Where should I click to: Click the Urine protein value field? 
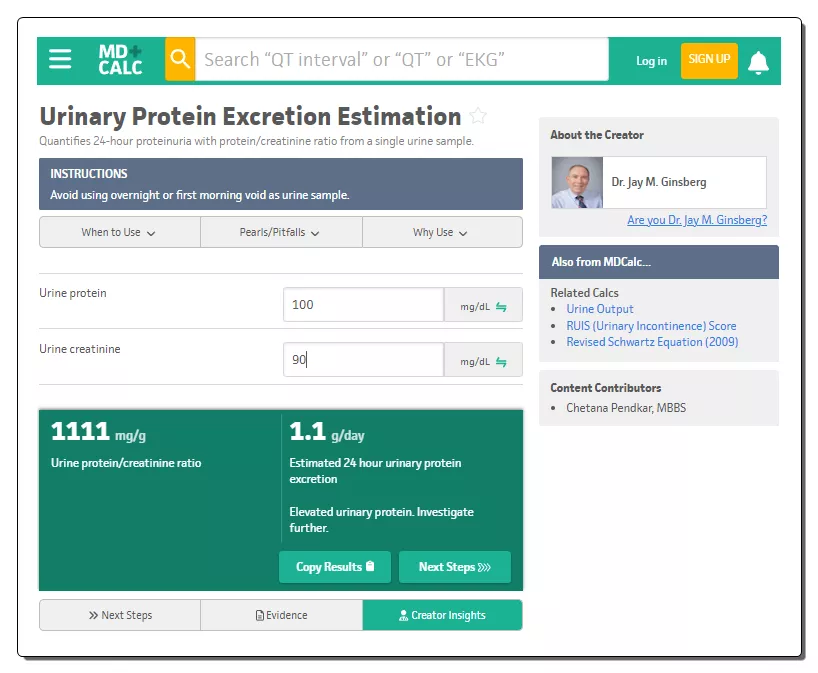tap(364, 305)
